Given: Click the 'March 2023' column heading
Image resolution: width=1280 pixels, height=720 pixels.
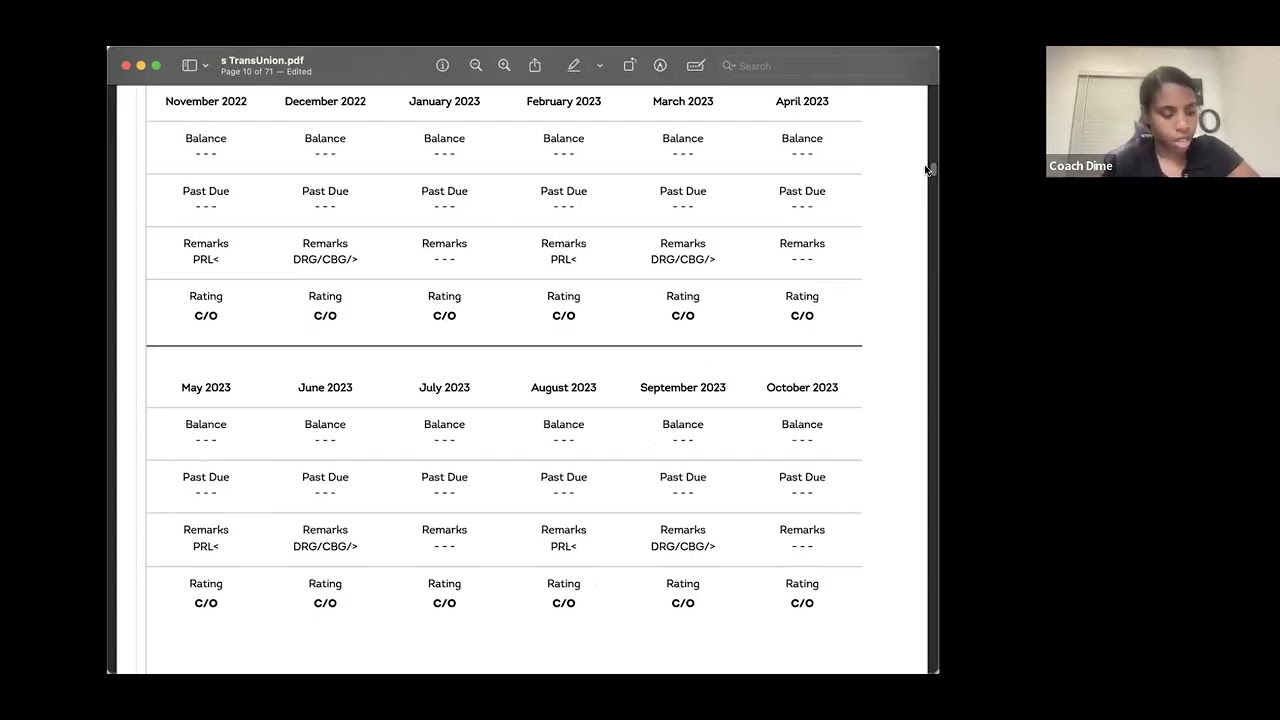Looking at the screenshot, I should point(683,101).
